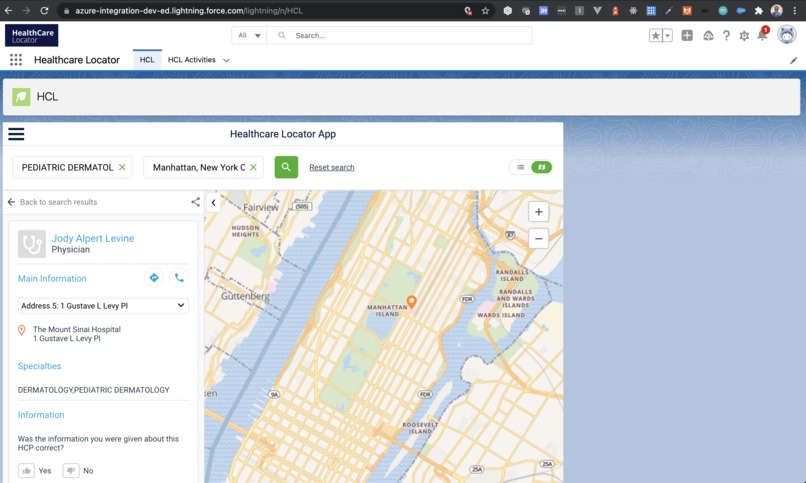Click the stethoscope physician icon
Viewport: 806px width, 483px height.
click(x=32, y=244)
